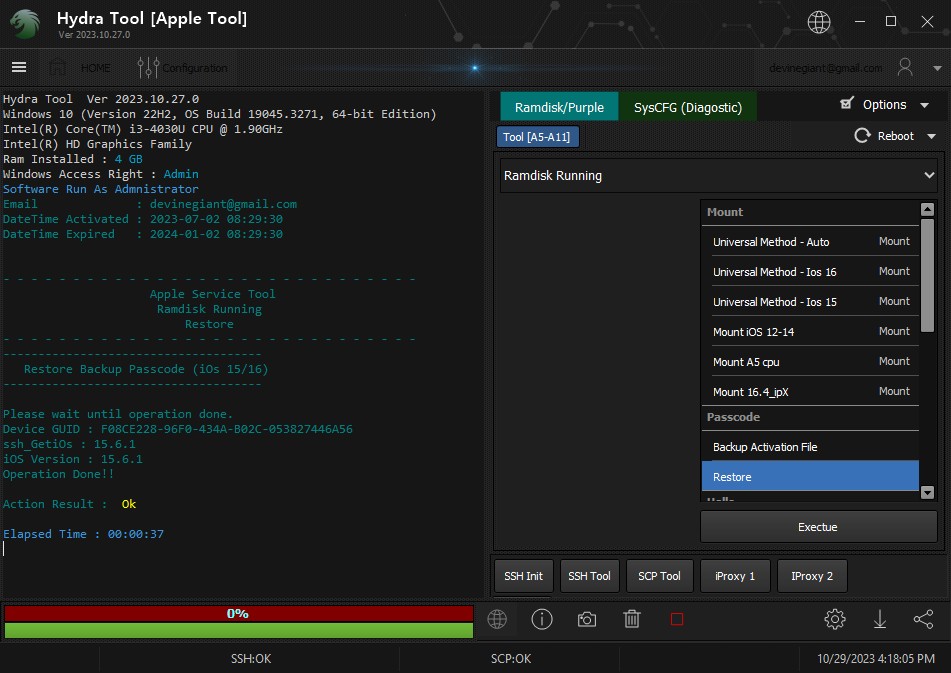Image resolution: width=951 pixels, height=673 pixels.
Task: Click the download arrow icon
Action: coord(879,620)
